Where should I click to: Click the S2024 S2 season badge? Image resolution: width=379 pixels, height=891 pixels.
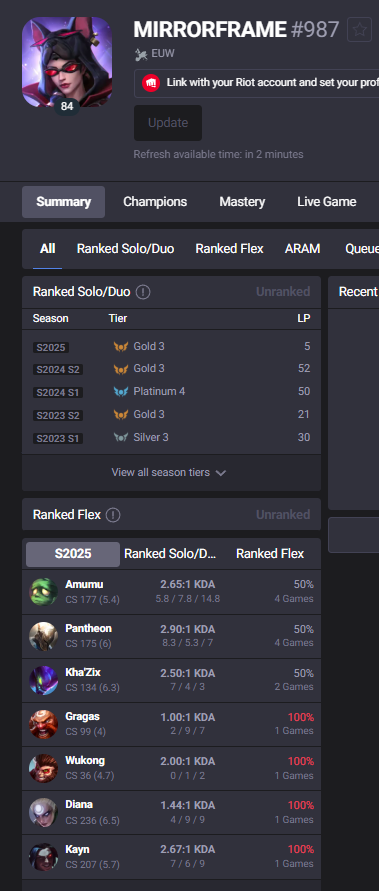click(x=58, y=370)
